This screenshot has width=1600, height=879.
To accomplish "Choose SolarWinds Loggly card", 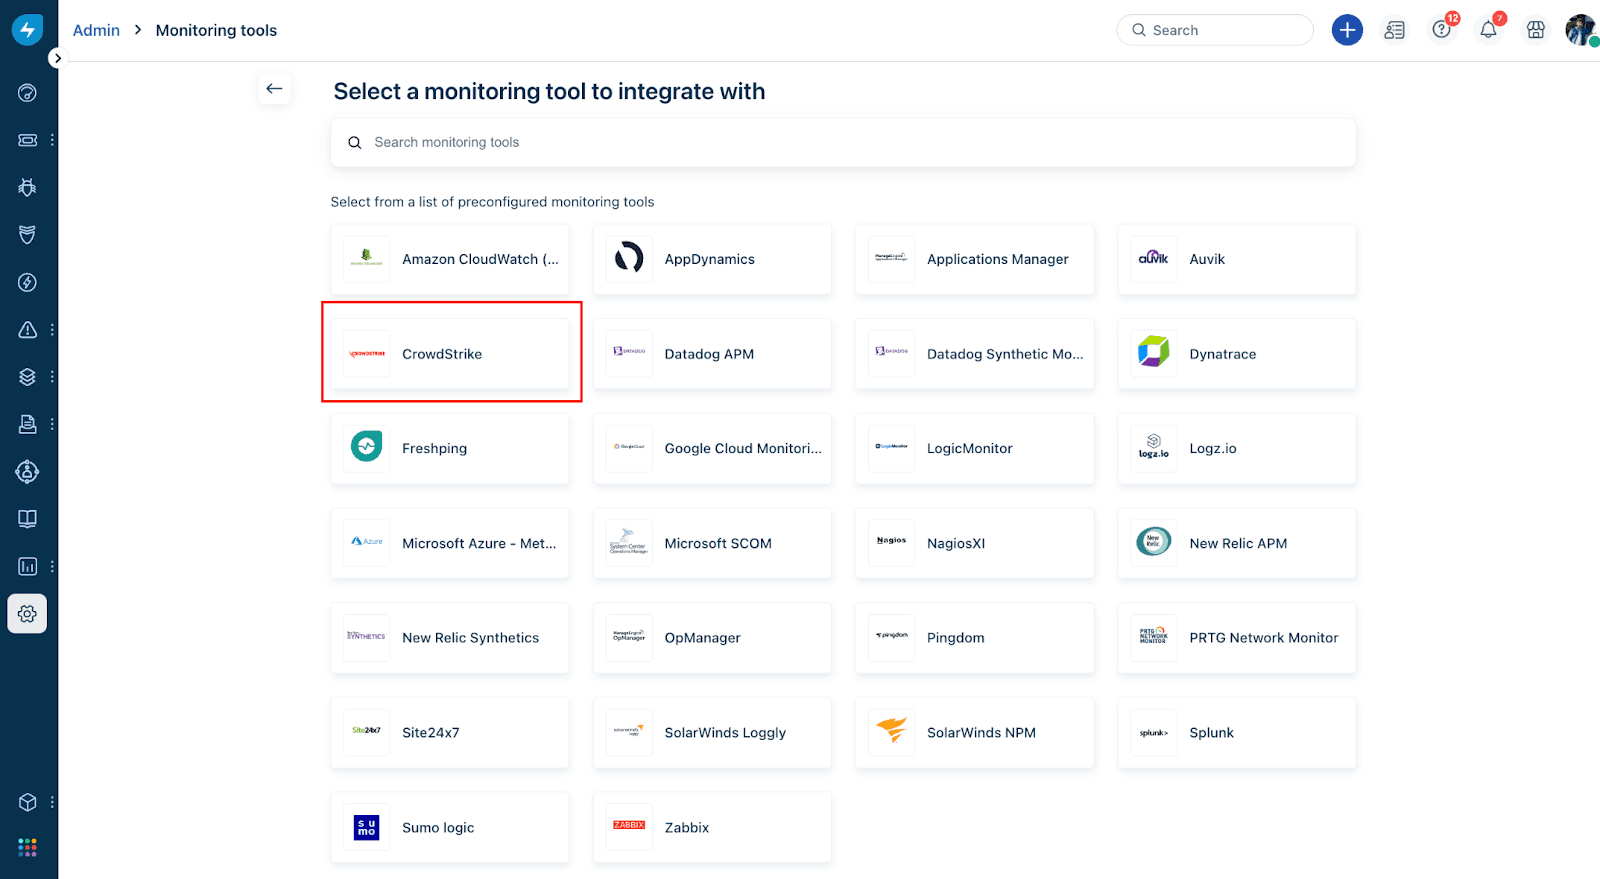I will (712, 732).
